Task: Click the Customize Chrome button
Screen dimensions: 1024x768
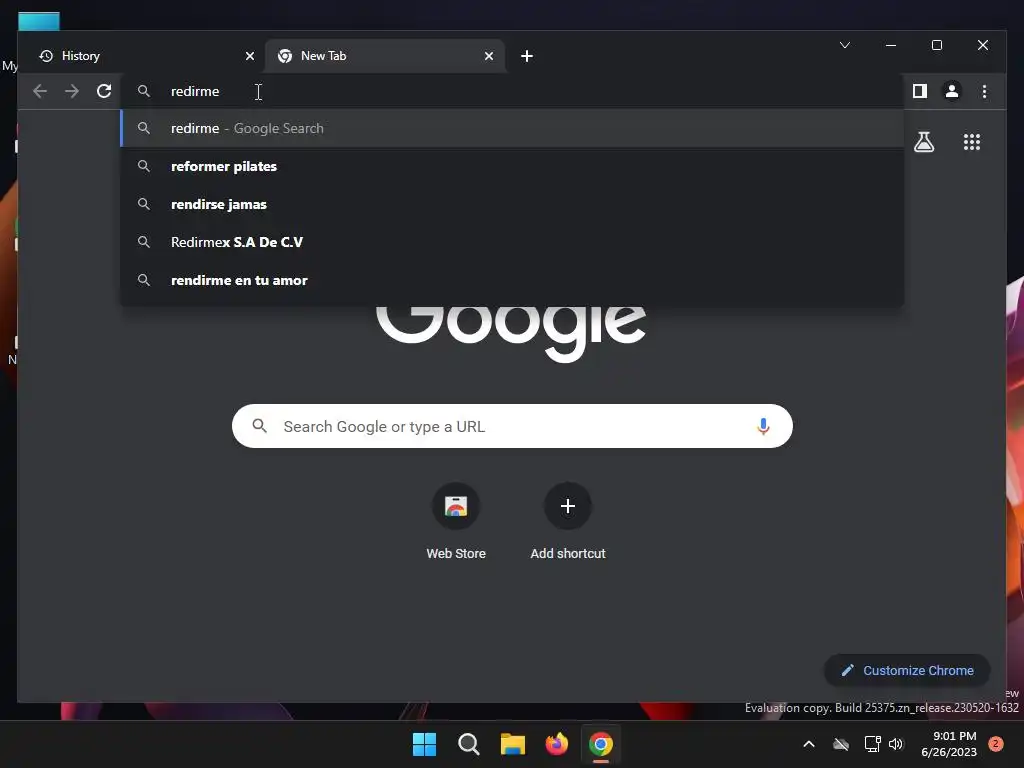Action: coord(907,670)
